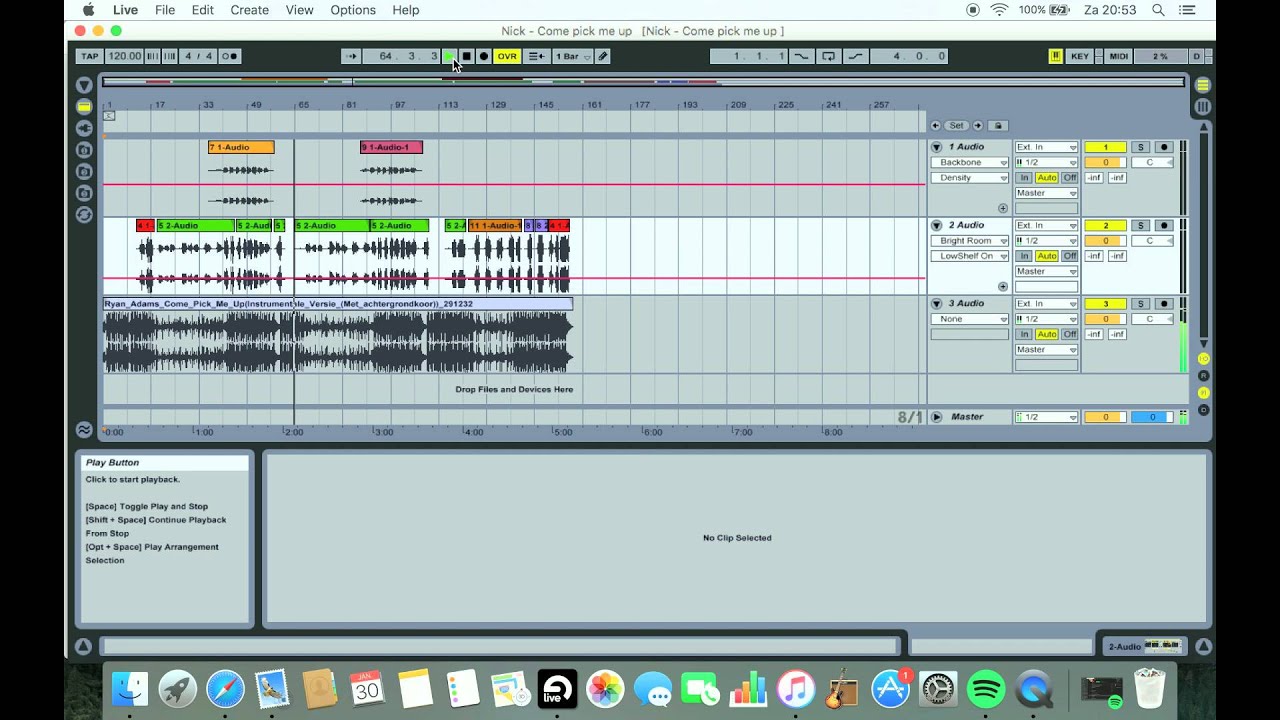Toggle the Mixer section M button
Viewport: 1280px width, 720px height.
(x=1203, y=393)
